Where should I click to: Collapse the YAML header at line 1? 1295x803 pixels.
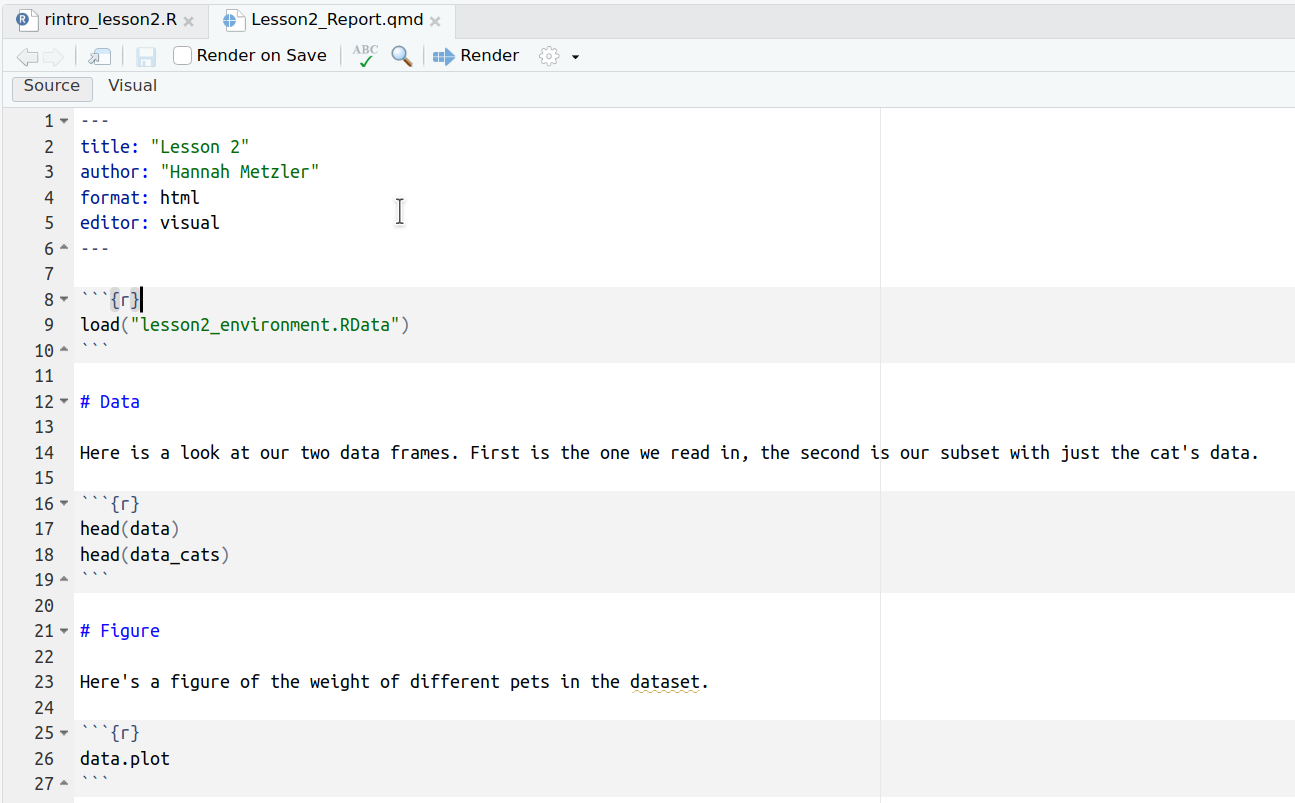coord(64,122)
